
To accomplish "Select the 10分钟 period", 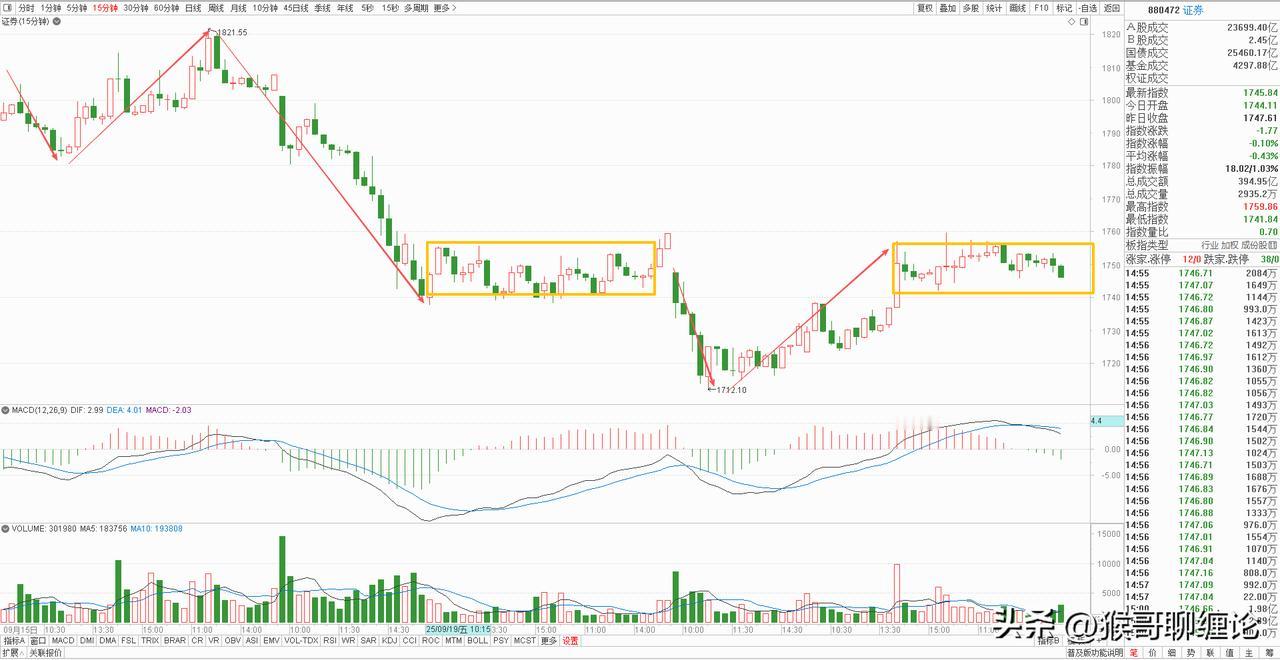I will point(265,8).
